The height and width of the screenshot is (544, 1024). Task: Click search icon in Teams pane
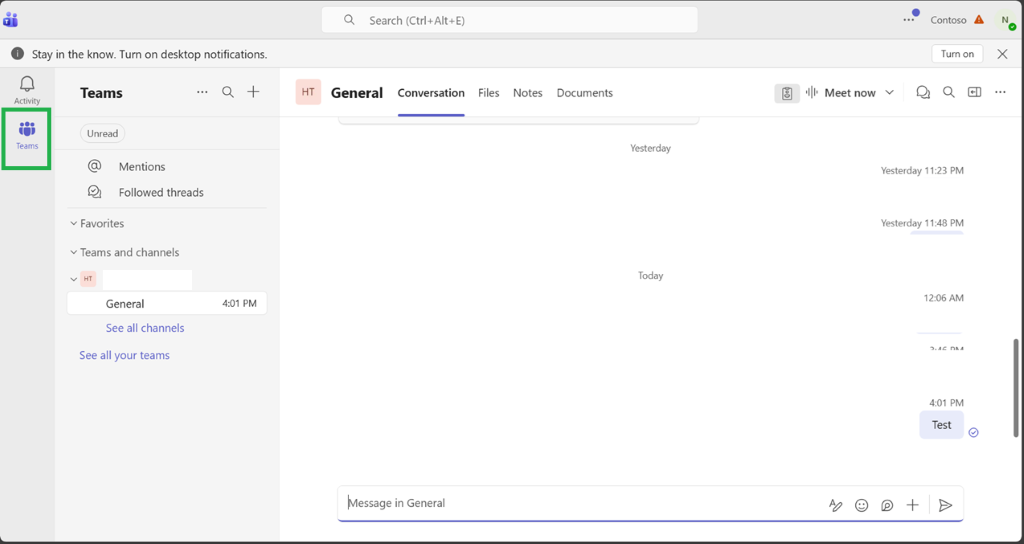[228, 92]
